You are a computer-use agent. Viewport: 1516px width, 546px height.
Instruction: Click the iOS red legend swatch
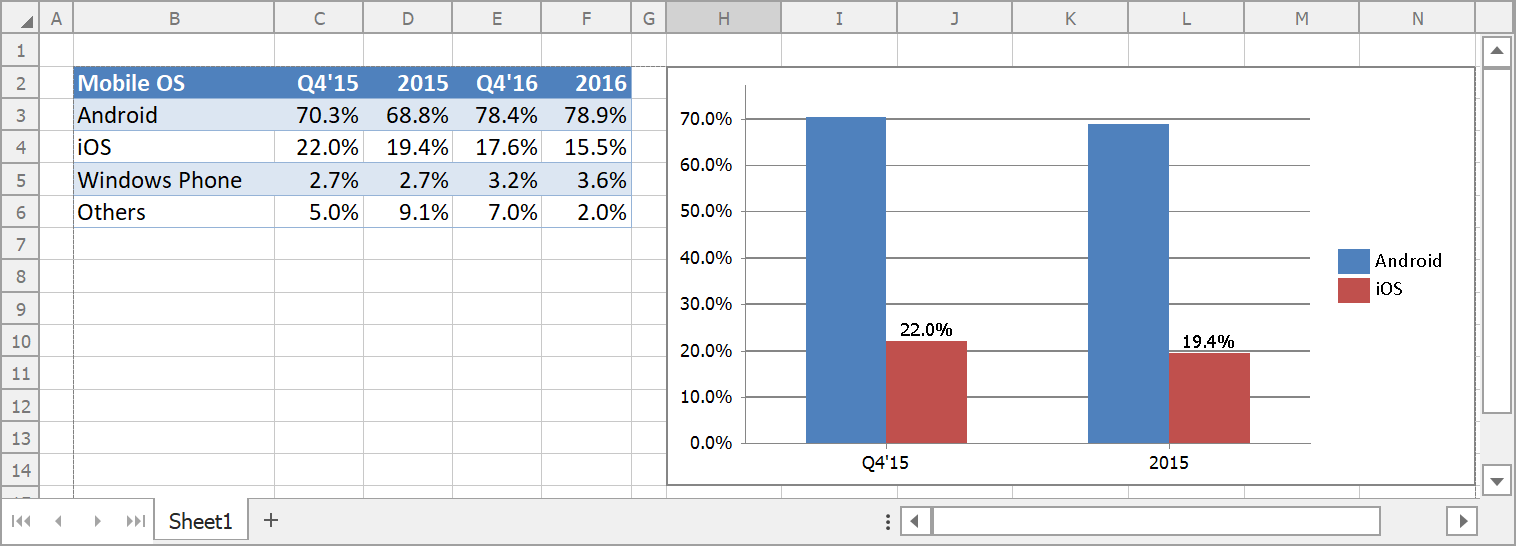pos(1353,289)
